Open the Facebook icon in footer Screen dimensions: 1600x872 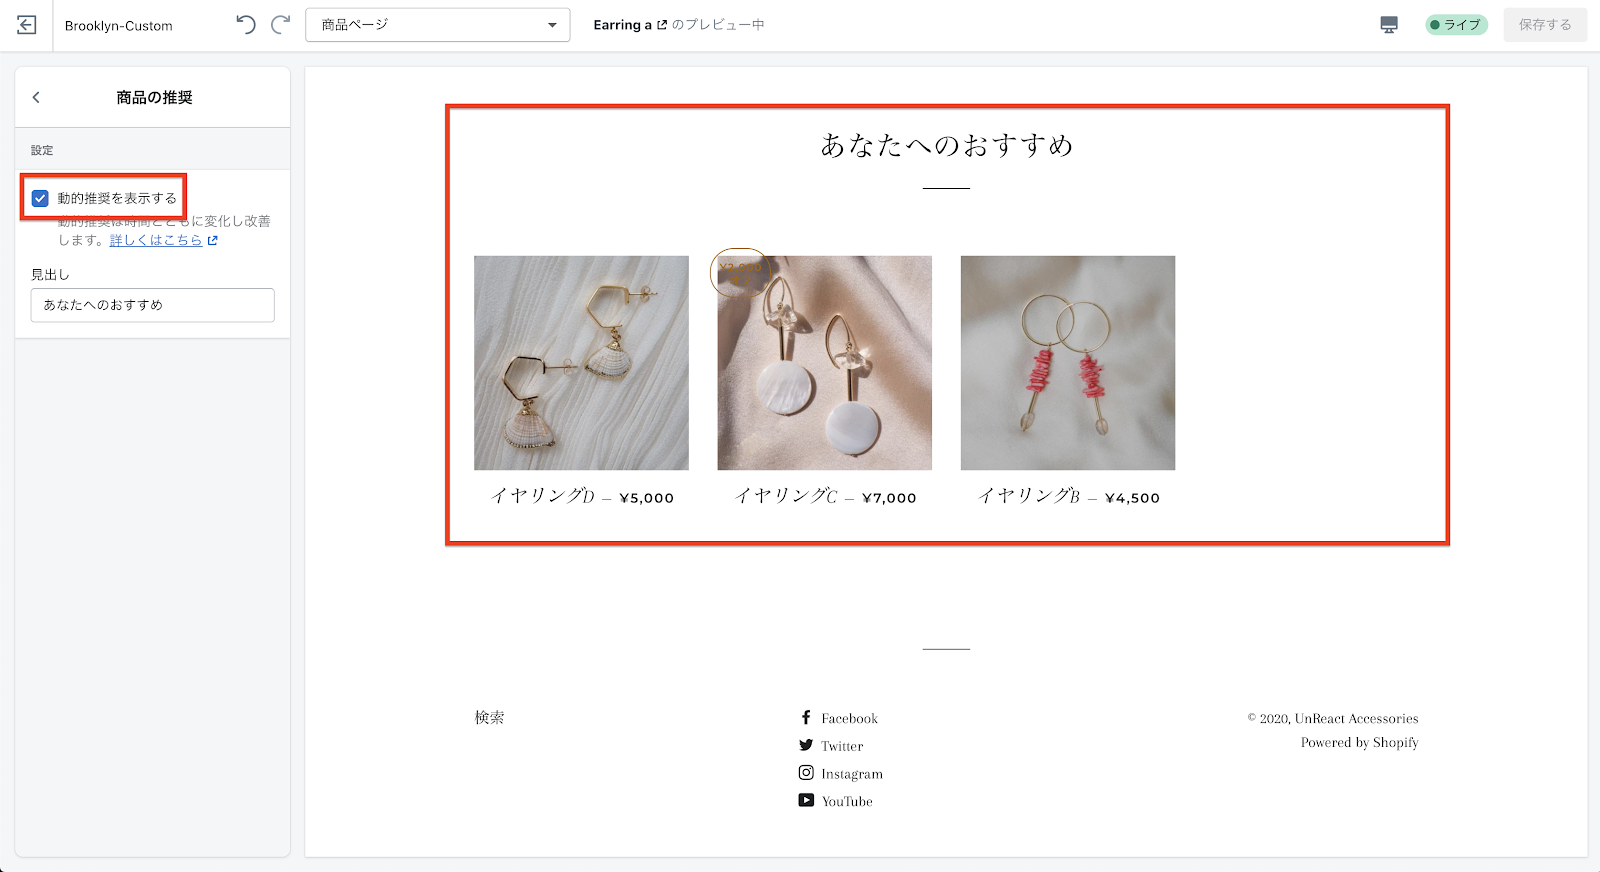[x=806, y=718]
